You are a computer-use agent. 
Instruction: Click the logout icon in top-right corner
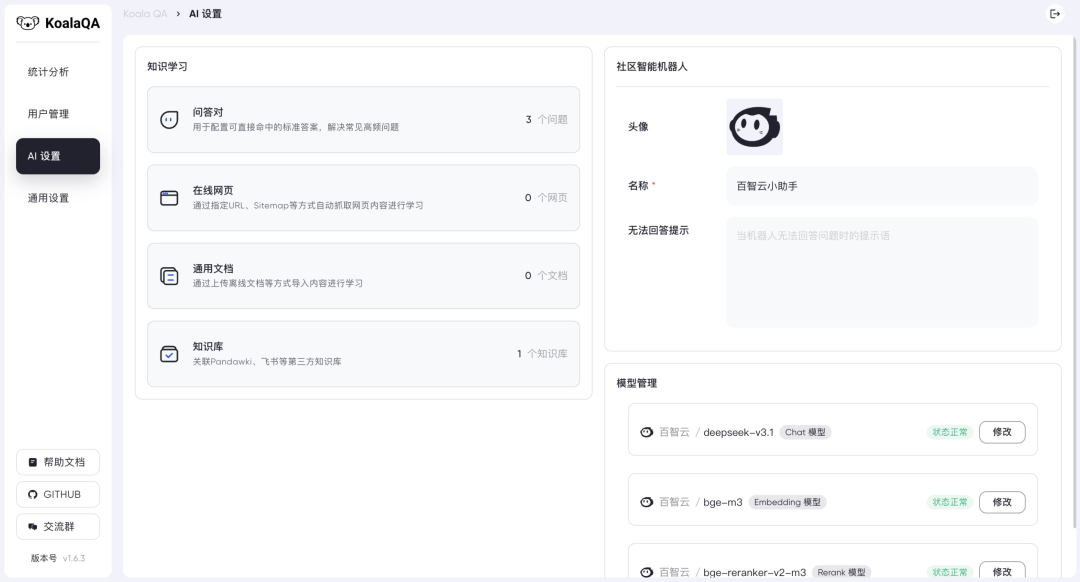1054,14
